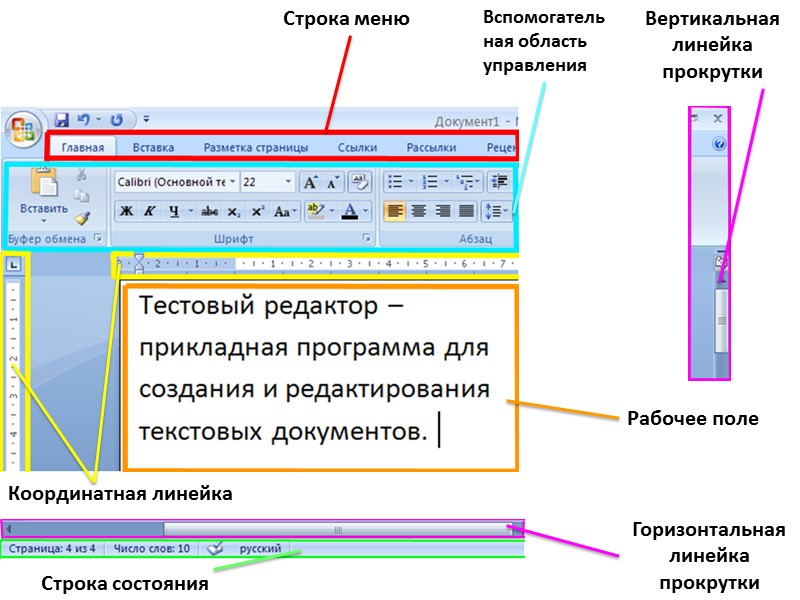Click the Страница: 4 из 4 status
Image resolution: width=800 pixels, height=600 pixels.
click(x=52, y=548)
